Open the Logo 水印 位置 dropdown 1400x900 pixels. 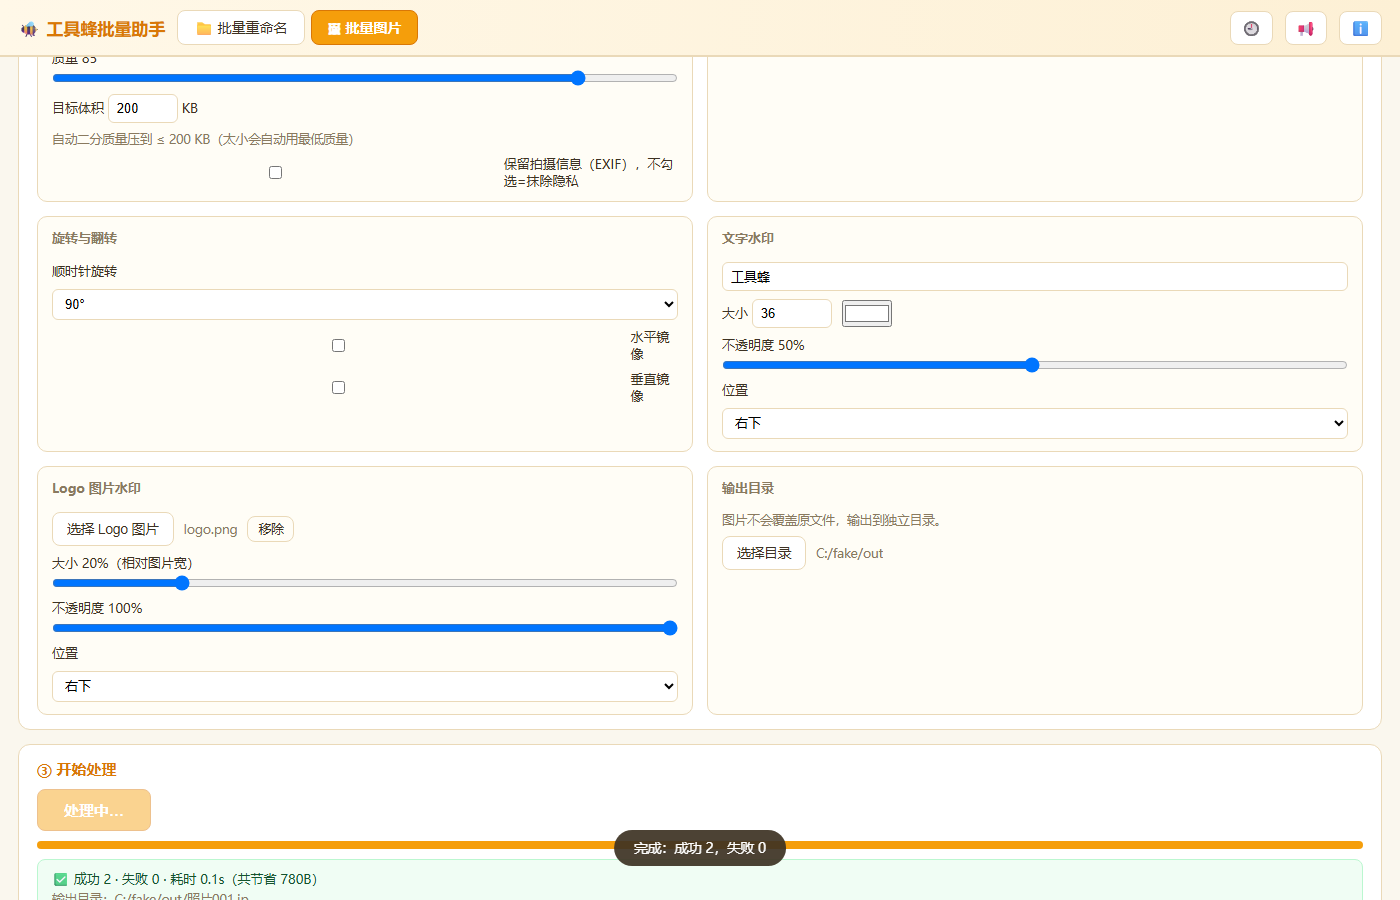pyautogui.click(x=365, y=686)
